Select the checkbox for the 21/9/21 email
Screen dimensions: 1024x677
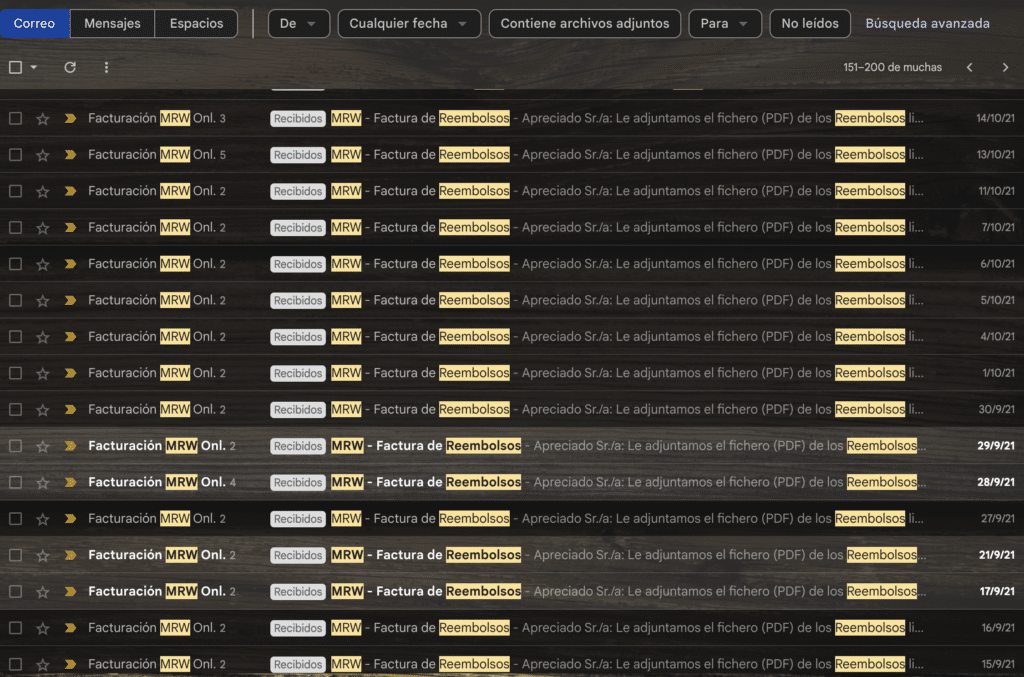point(15,555)
